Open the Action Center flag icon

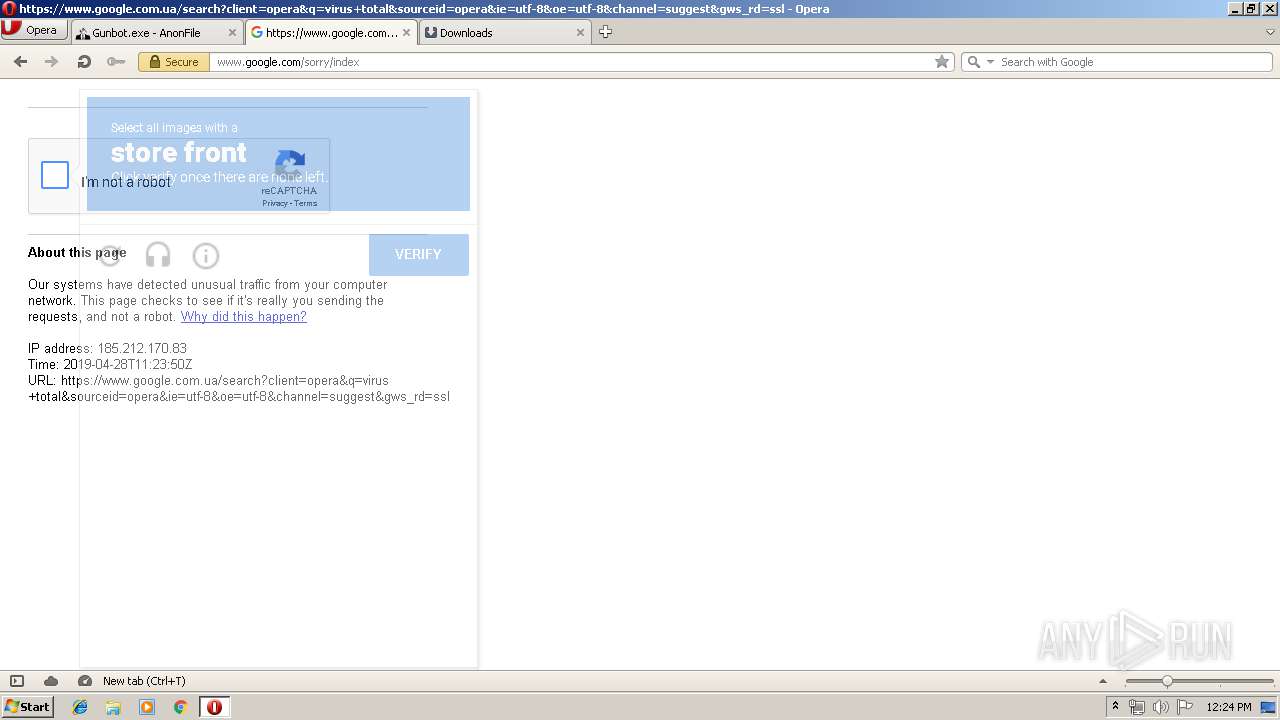(1185, 707)
